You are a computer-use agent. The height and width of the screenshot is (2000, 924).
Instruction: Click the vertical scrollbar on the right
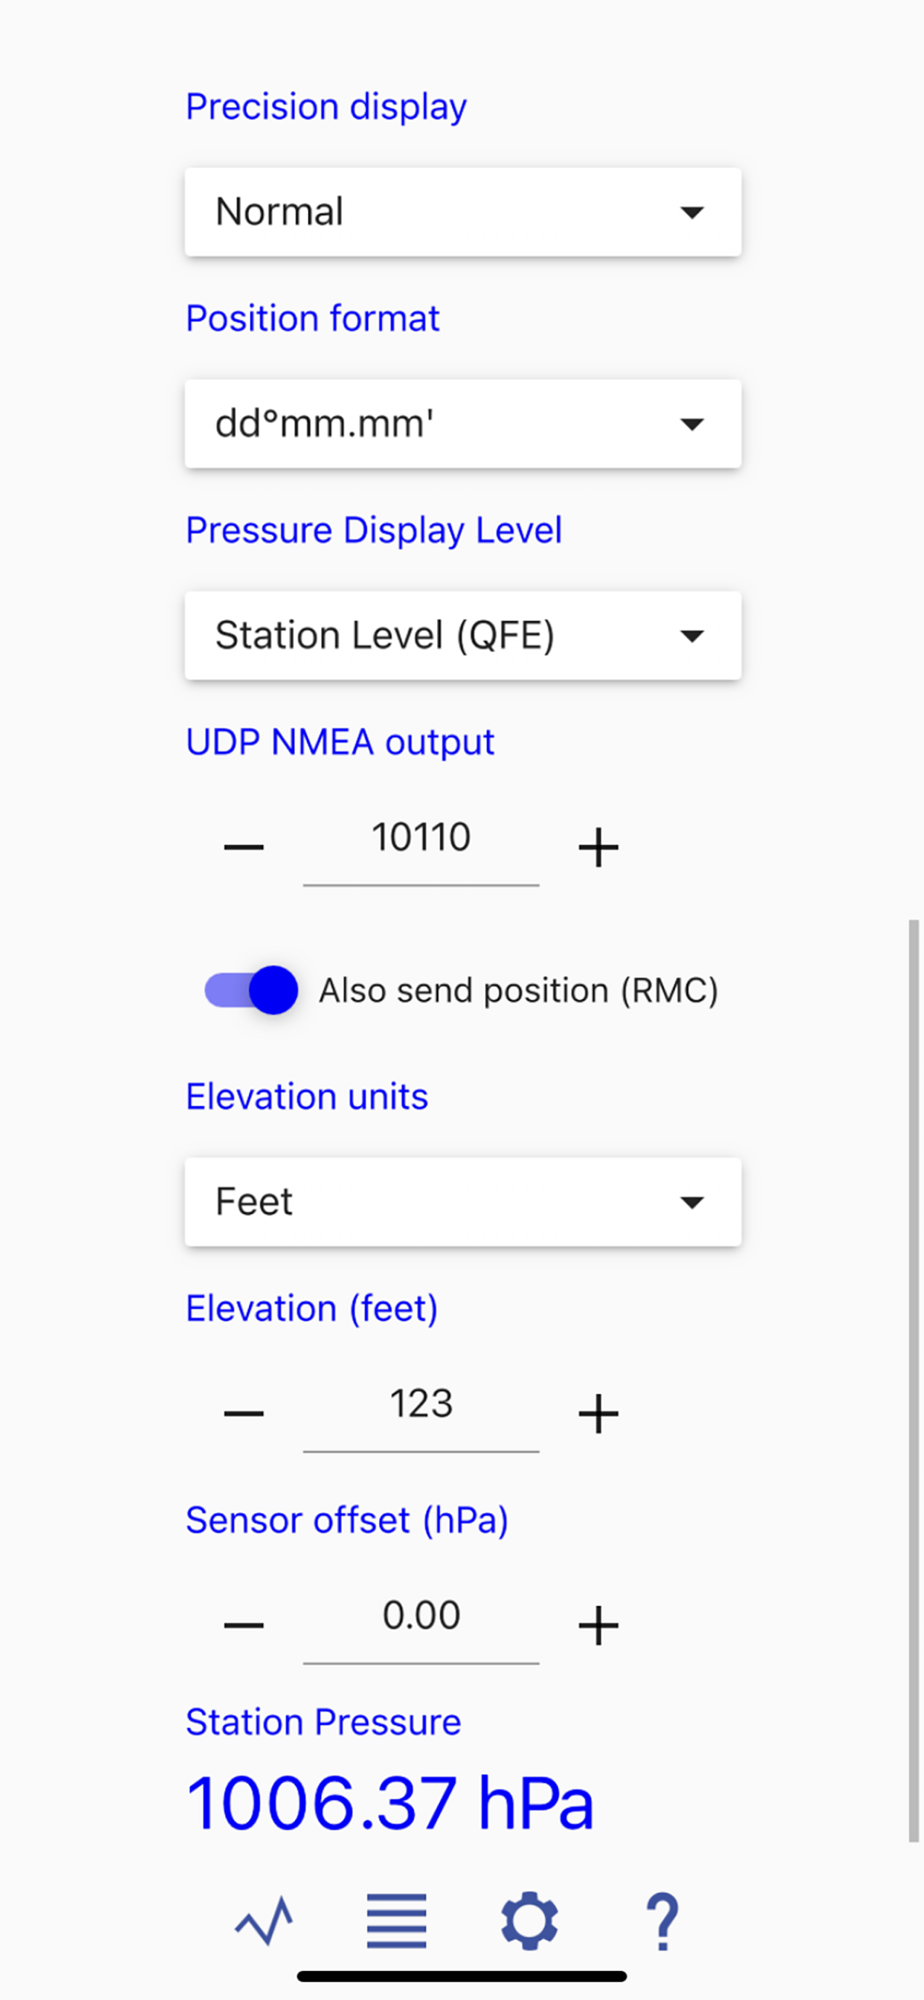[x=912, y=1380]
